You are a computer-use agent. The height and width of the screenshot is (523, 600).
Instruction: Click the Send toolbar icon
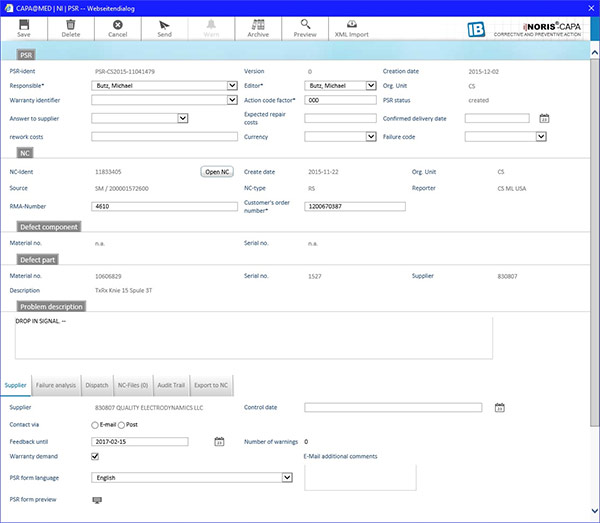[164, 25]
